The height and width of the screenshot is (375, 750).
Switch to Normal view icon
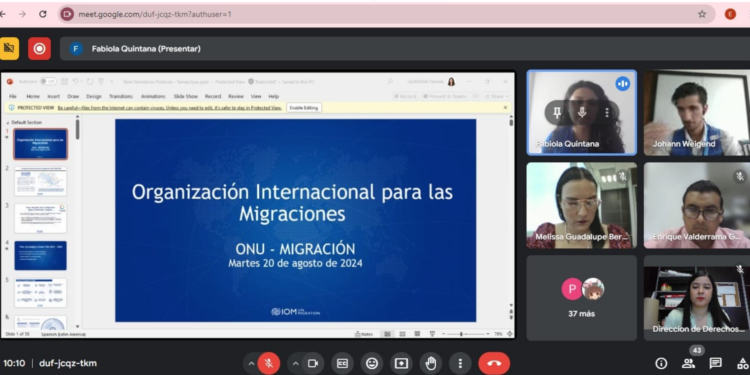pyautogui.click(x=387, y=334)
